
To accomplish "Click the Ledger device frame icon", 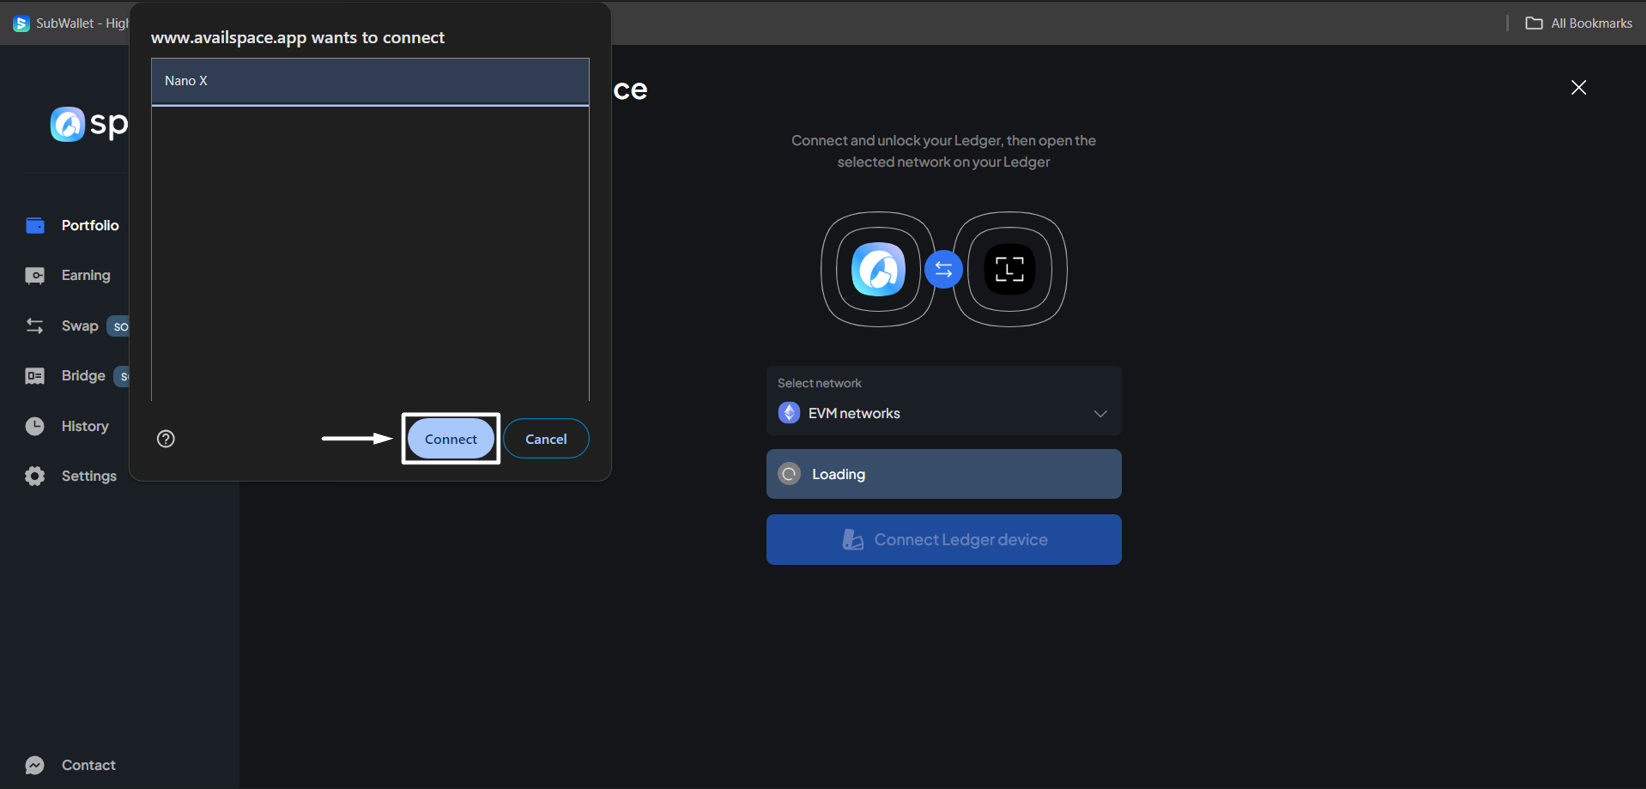I will pos(1009,269).
